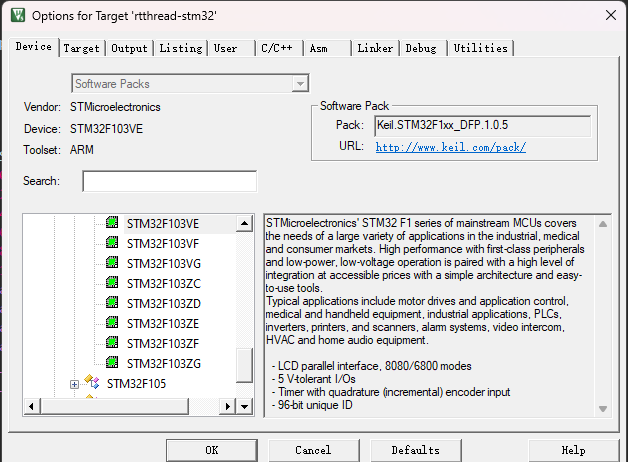
Task: Click the device list horizontal scrollbar thumb
Action: point(114,407)
